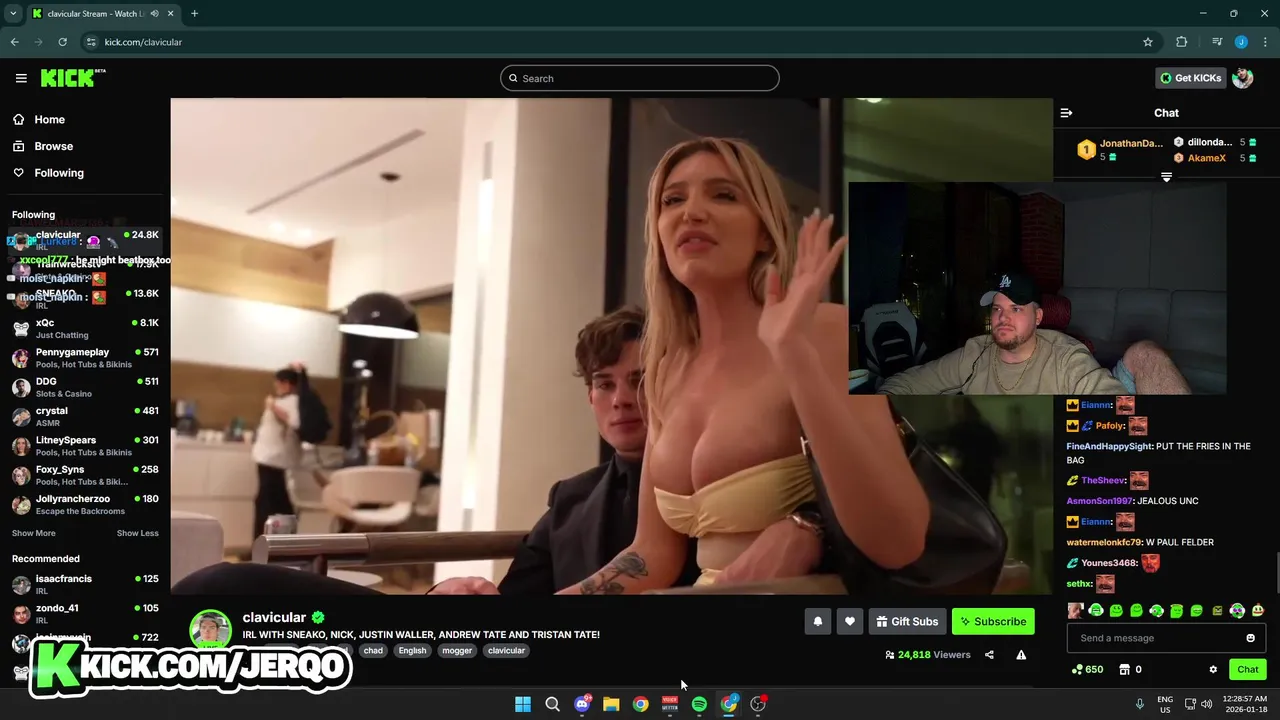Toggle the follow heart button
This screenshot has height=720, width=1280.
point(849,621)
